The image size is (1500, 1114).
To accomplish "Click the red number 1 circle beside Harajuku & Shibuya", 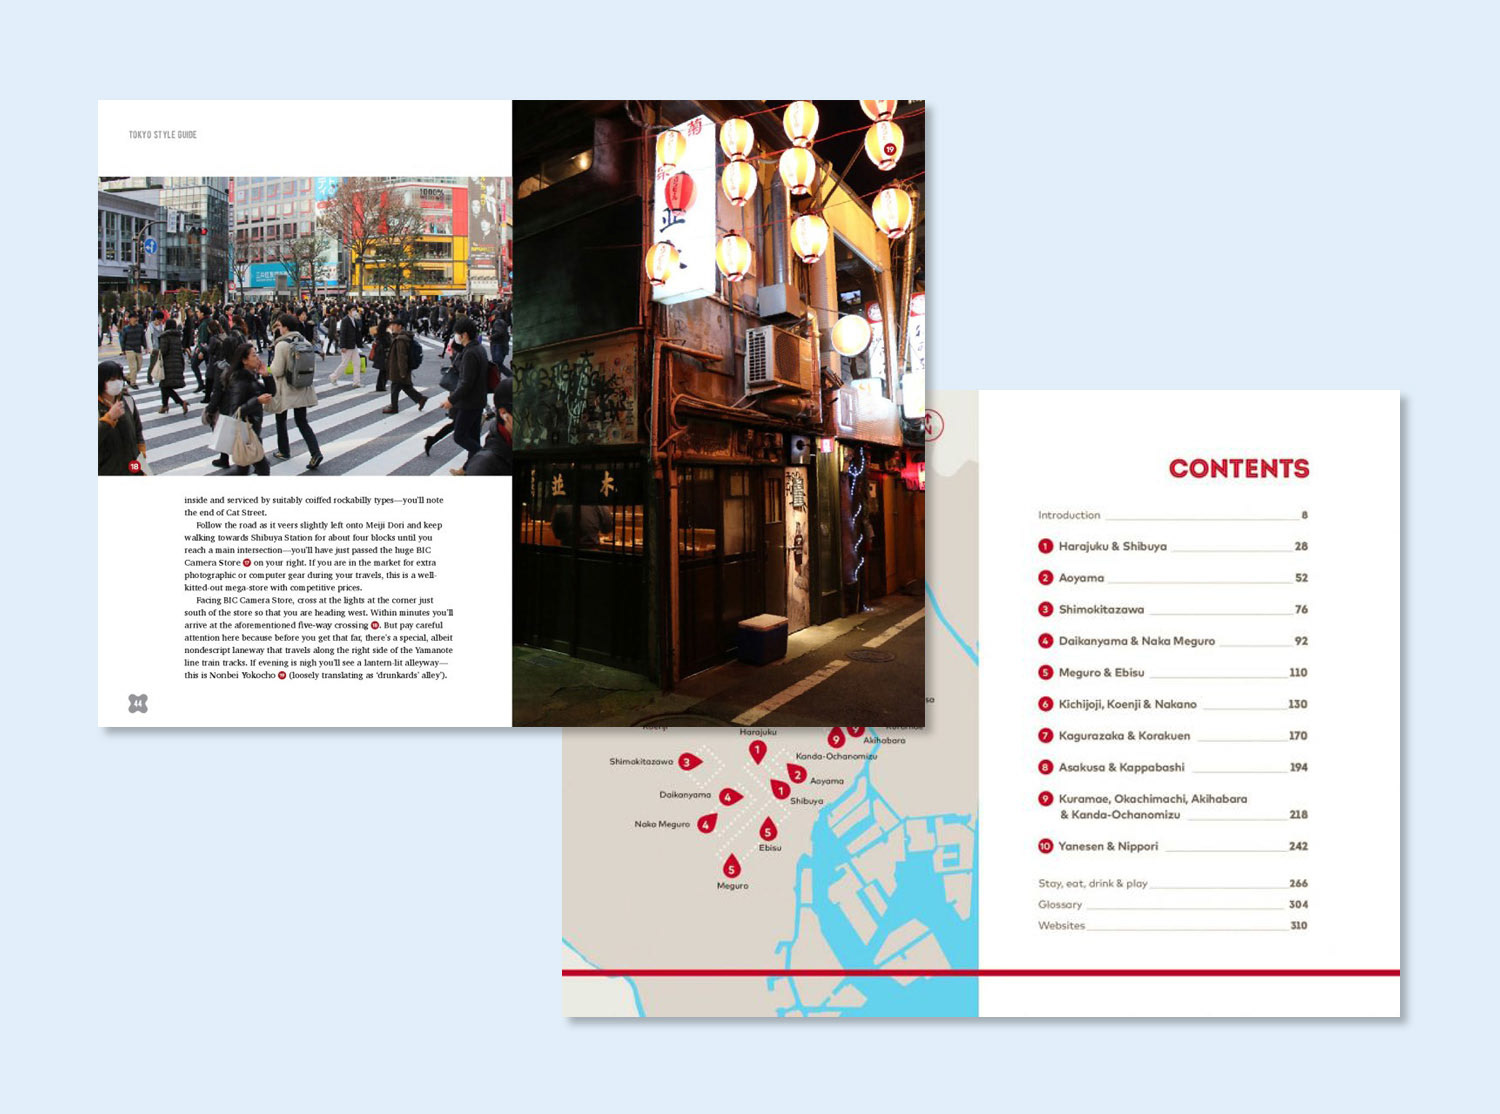I will coord(1045,546).
